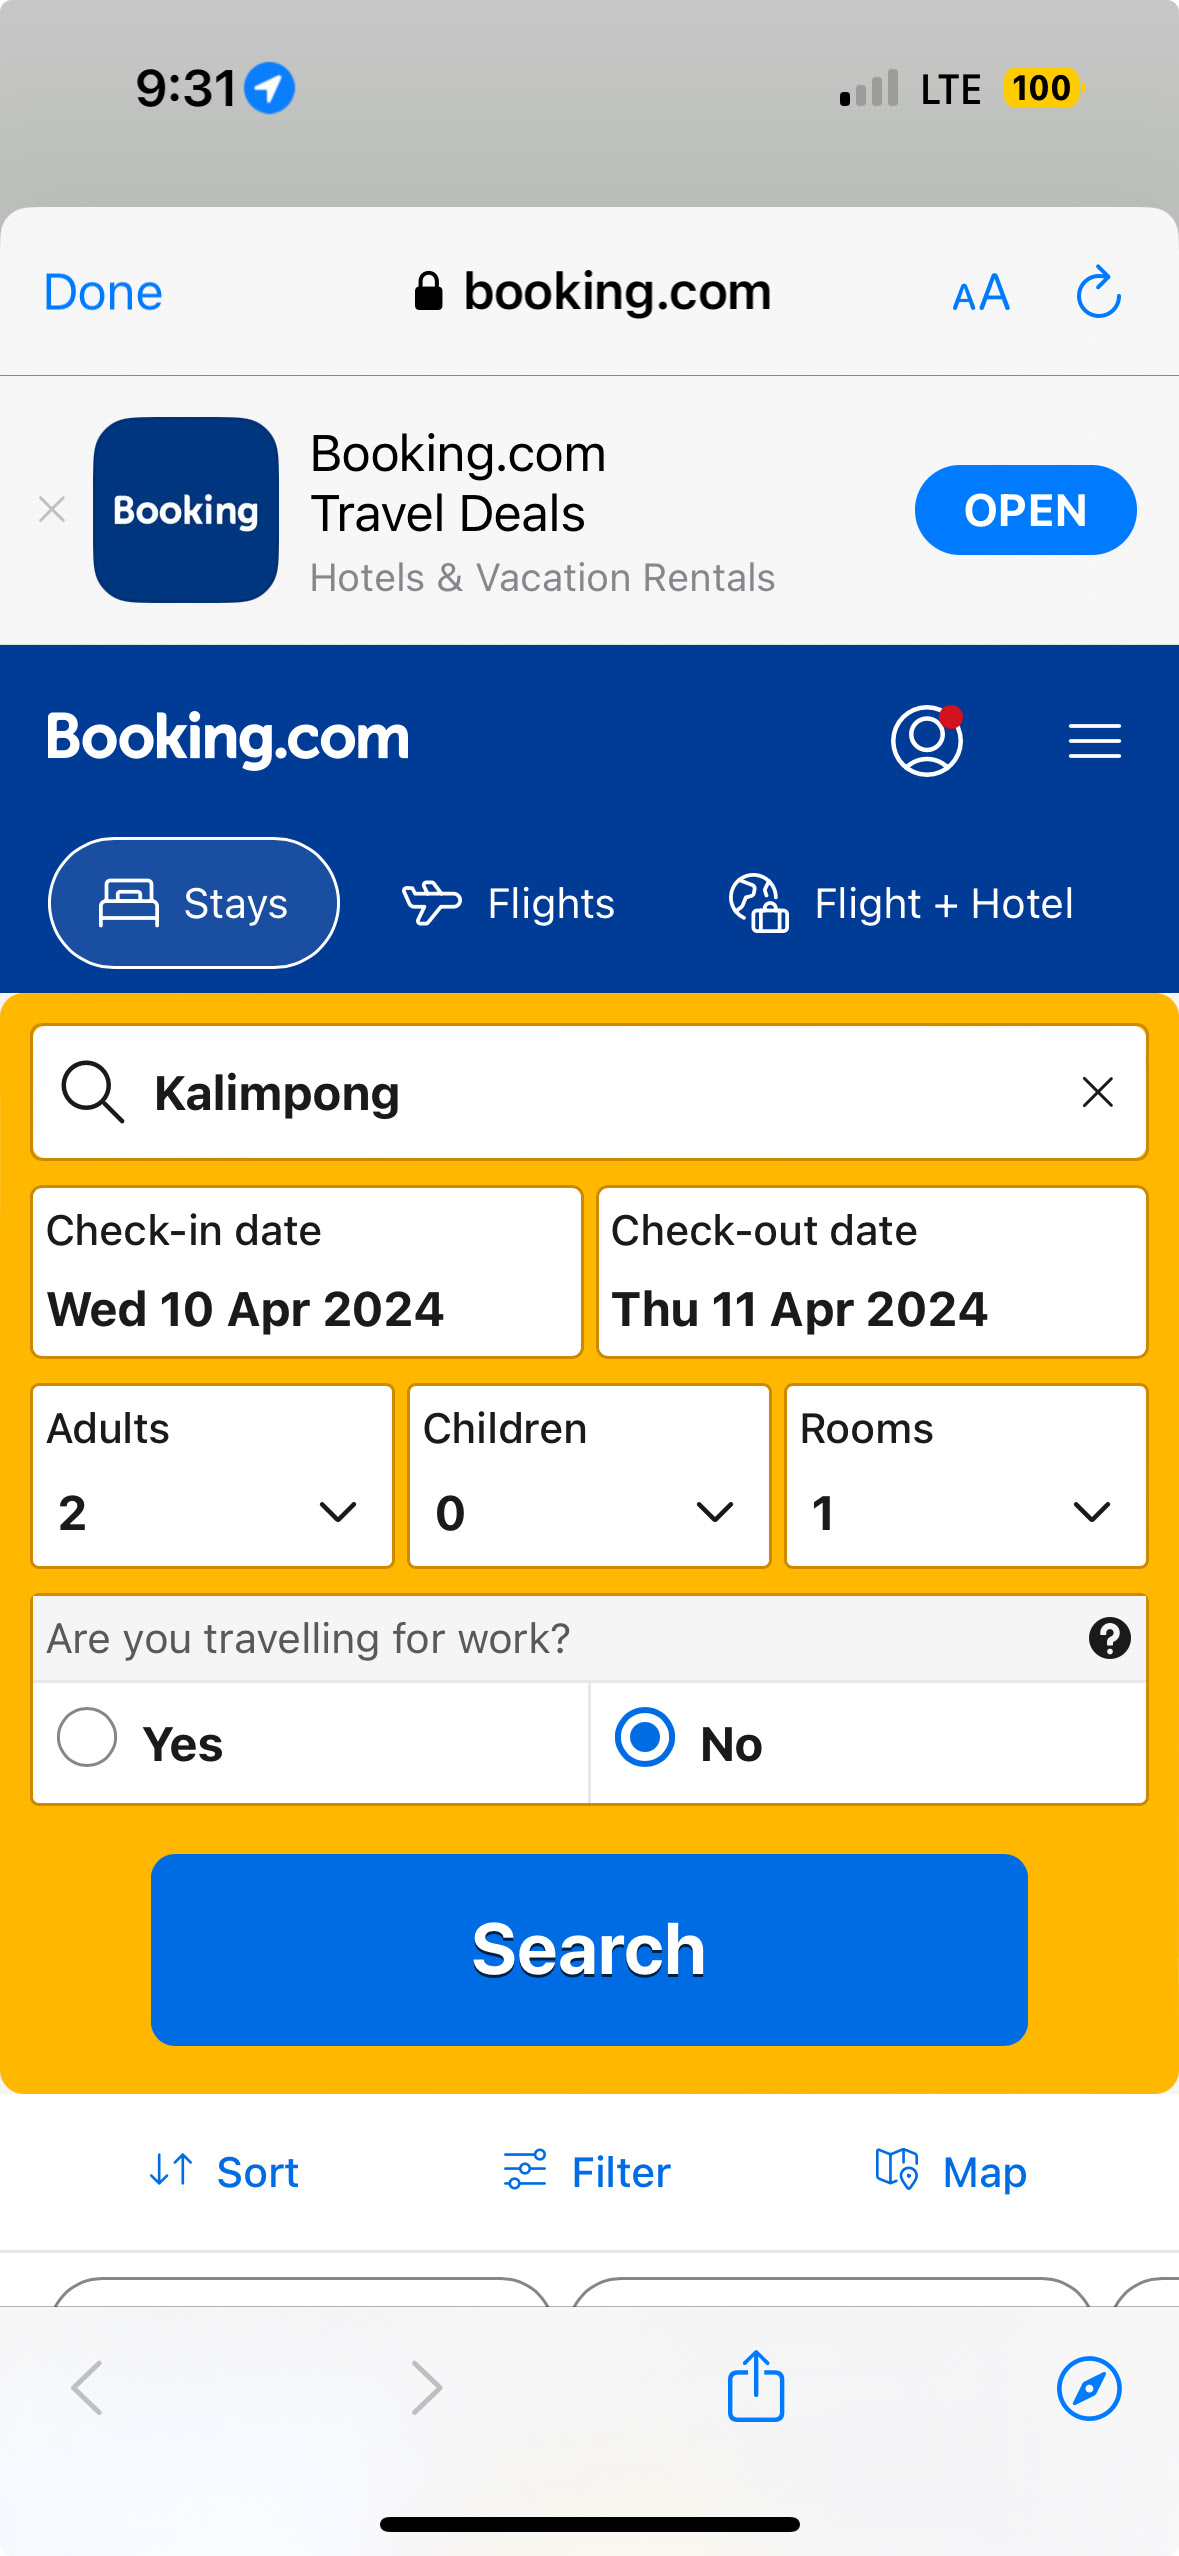Expand the Children dropdown
The image size is (1179, 2556).
(589, 1475)
